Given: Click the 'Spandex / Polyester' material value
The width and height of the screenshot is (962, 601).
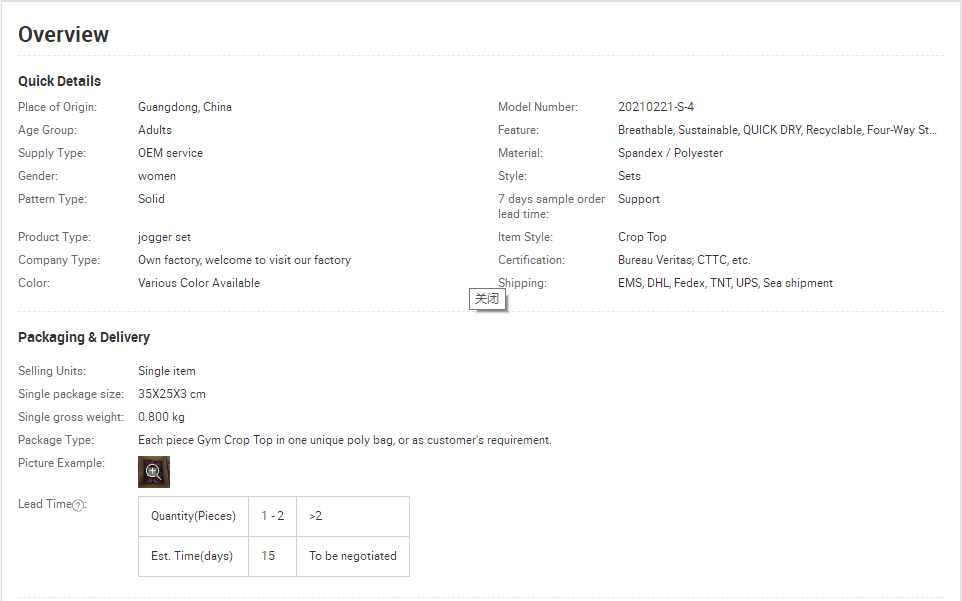Looking at the screenshot, I should (671, 153).
